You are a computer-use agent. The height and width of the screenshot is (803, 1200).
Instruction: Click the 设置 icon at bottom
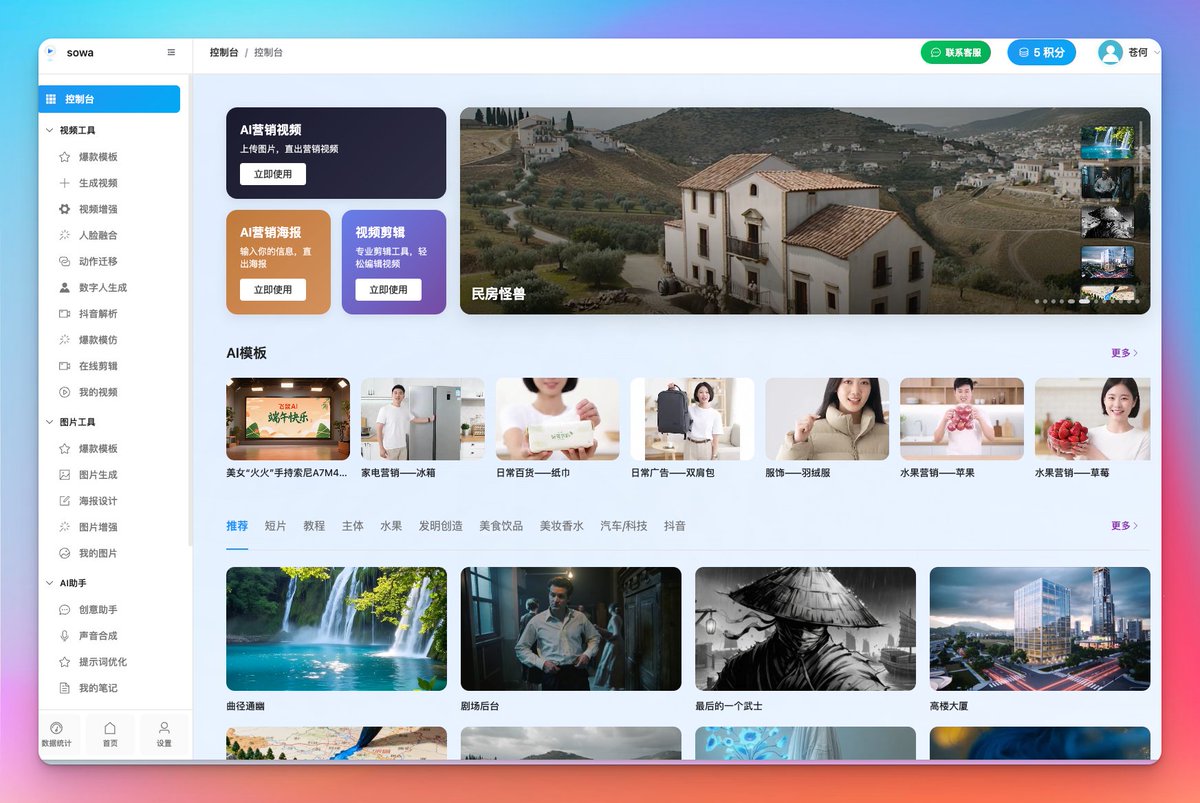pos(164,735)
